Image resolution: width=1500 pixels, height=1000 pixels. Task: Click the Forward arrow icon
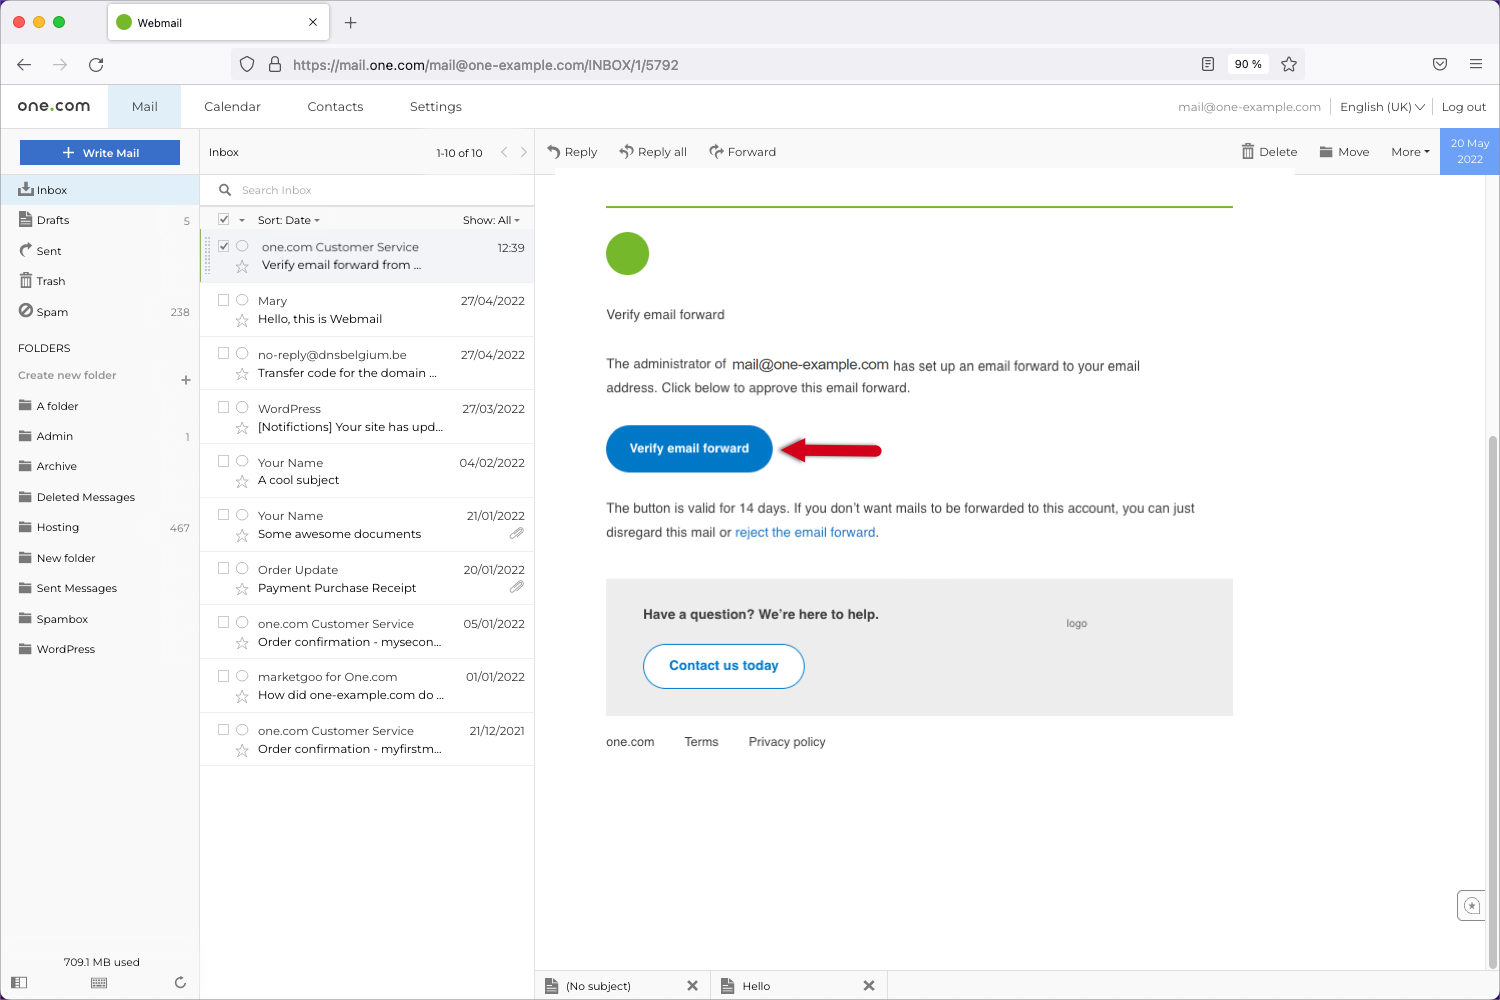pyautogui.click(x=716, y=152)
